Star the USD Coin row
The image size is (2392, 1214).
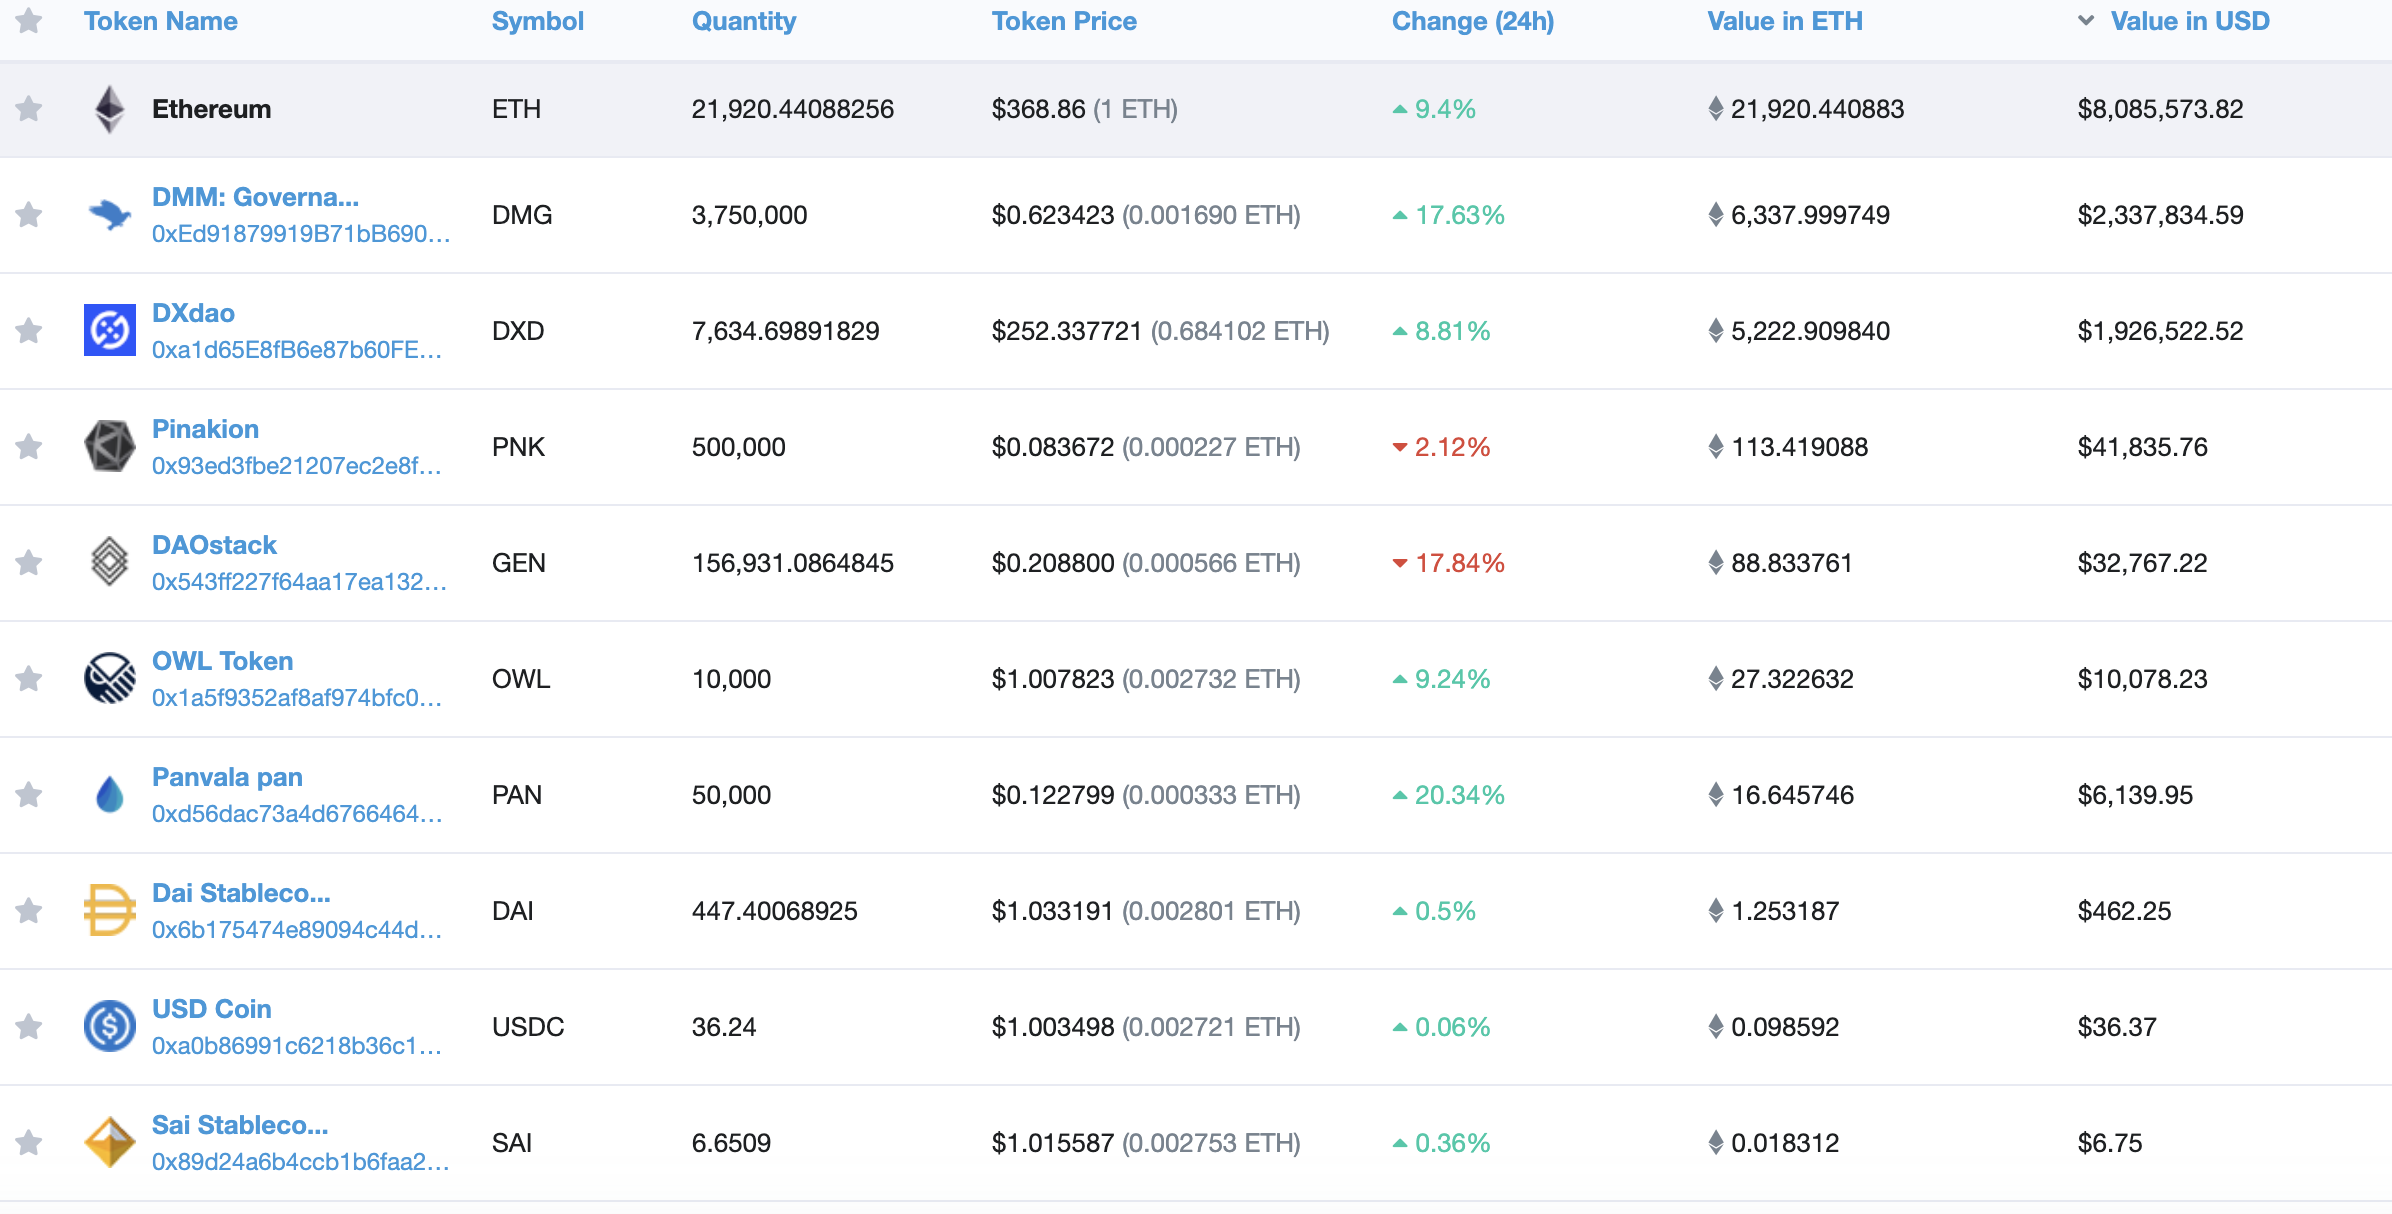pos(29,1026)
